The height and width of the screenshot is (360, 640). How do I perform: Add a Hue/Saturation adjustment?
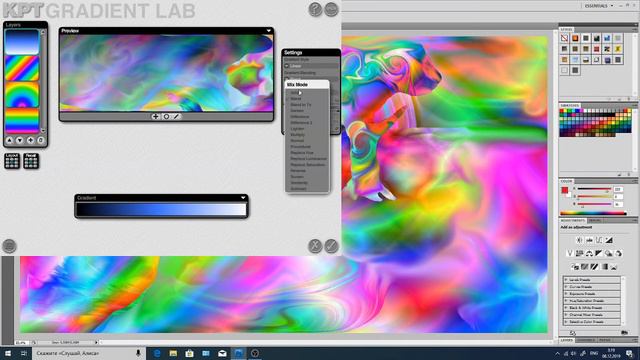[x=580, y=253]
